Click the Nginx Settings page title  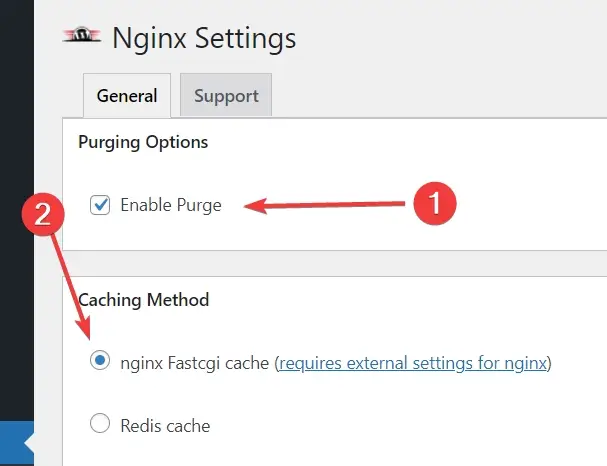[204, 39]
